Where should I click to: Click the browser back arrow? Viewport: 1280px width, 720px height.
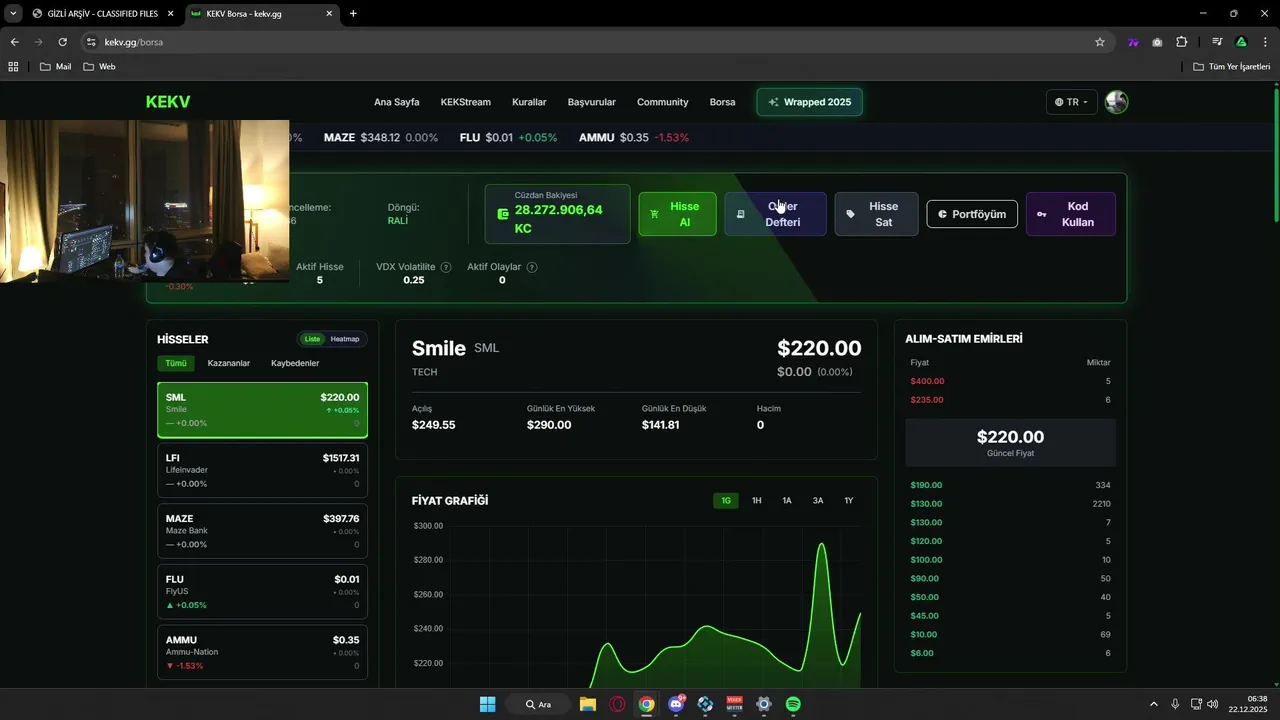click(14, 42)
